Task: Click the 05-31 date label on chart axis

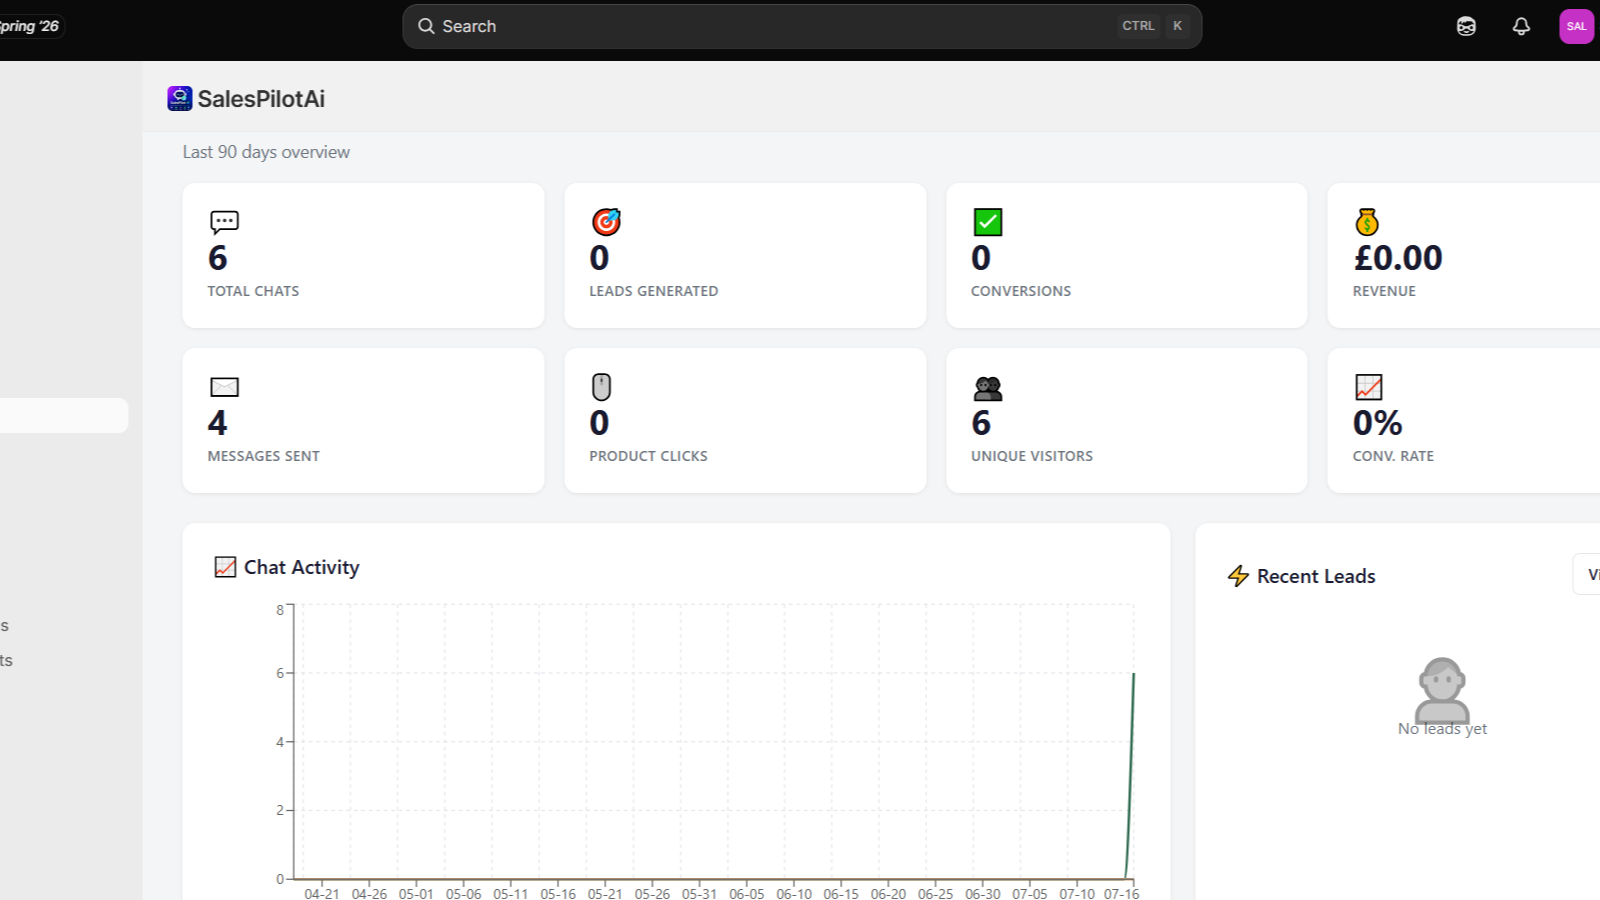Action: [699, 893]
